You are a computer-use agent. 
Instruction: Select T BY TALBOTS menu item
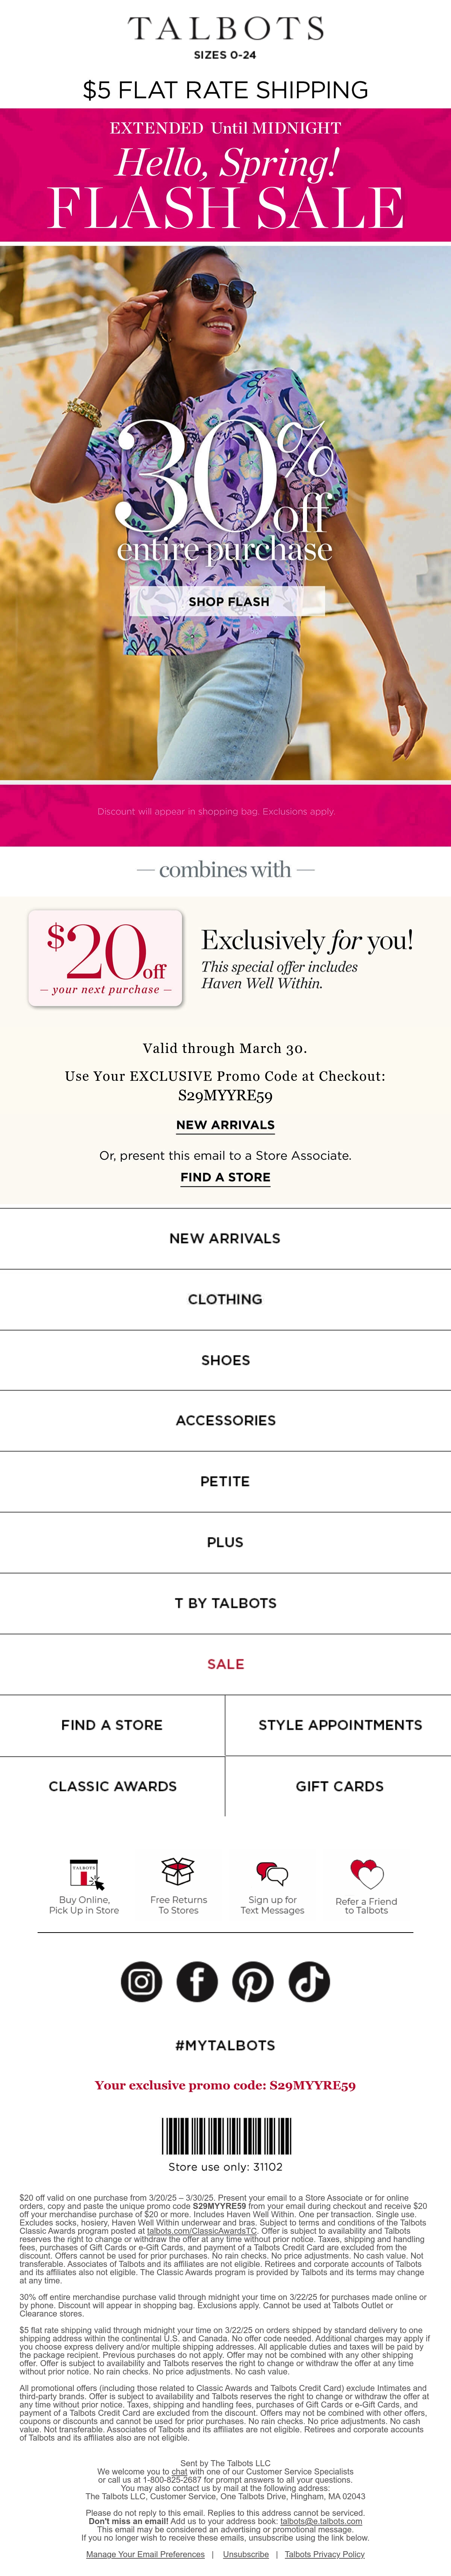click(225, 1603)
